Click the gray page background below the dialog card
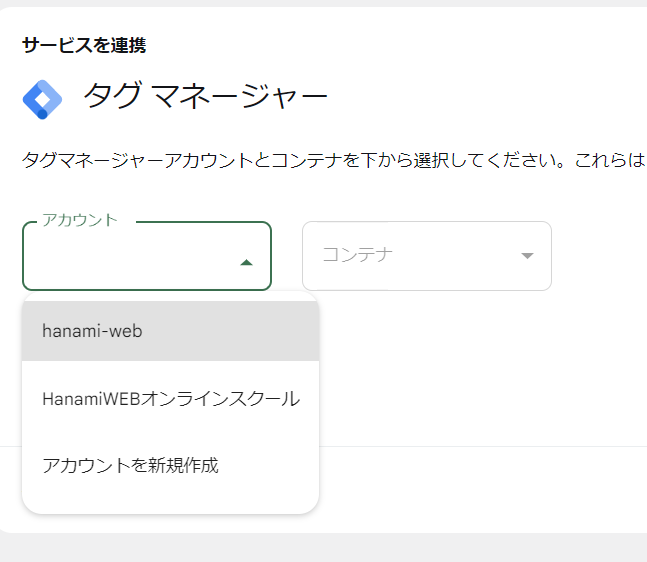Screen dimensions: 647x562 [x=324, y=548]
